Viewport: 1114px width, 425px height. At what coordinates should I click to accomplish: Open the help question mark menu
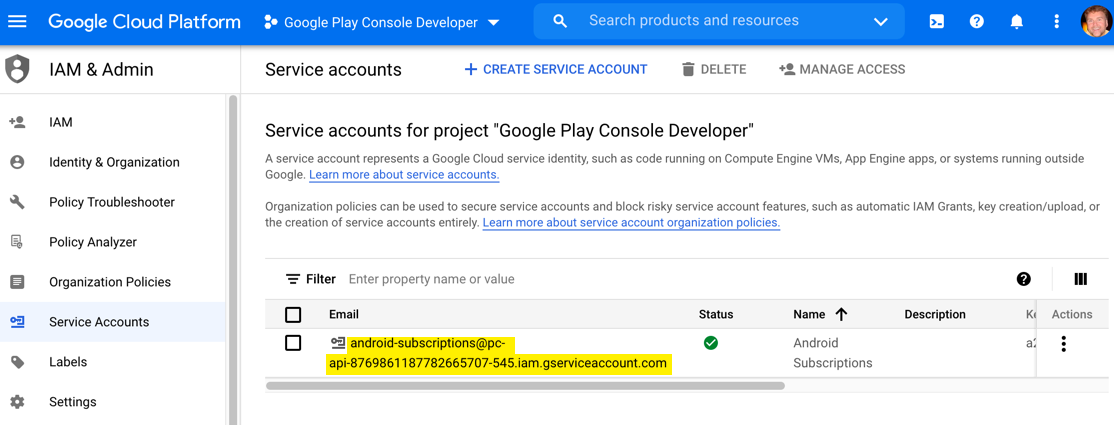pos(977,21)
